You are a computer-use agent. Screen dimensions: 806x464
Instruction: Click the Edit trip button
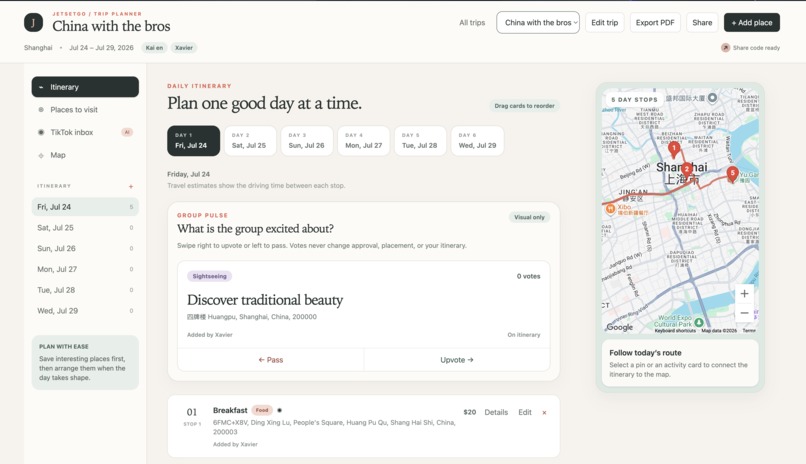604,23
